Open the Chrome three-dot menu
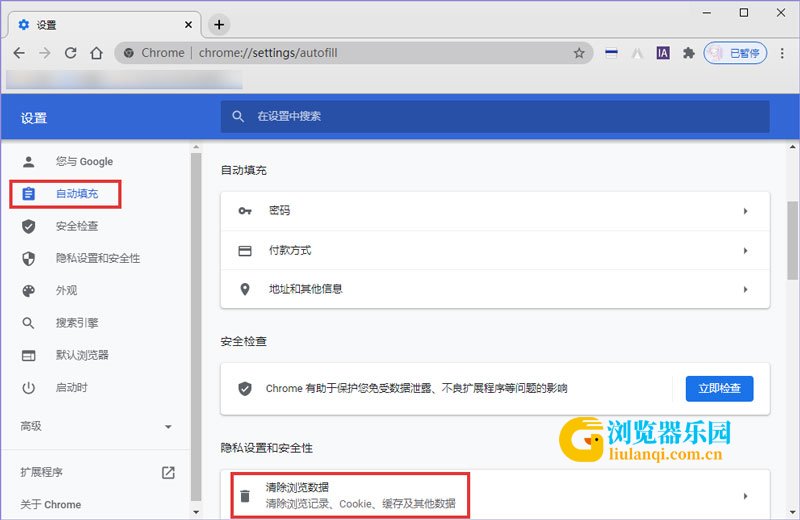800x520 pixels. pyautogui.click(x=782, y=53)
